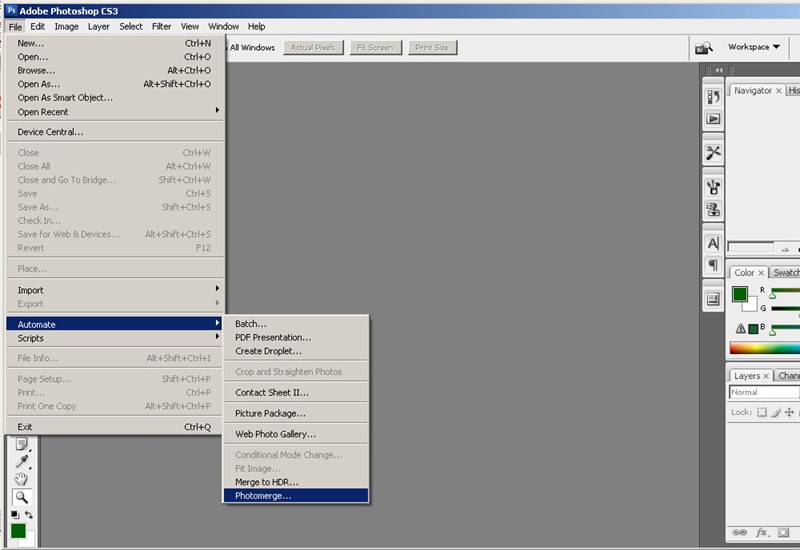800x550 pixels.
Task: Choose Device Central
Action: (x=115, y=132)
